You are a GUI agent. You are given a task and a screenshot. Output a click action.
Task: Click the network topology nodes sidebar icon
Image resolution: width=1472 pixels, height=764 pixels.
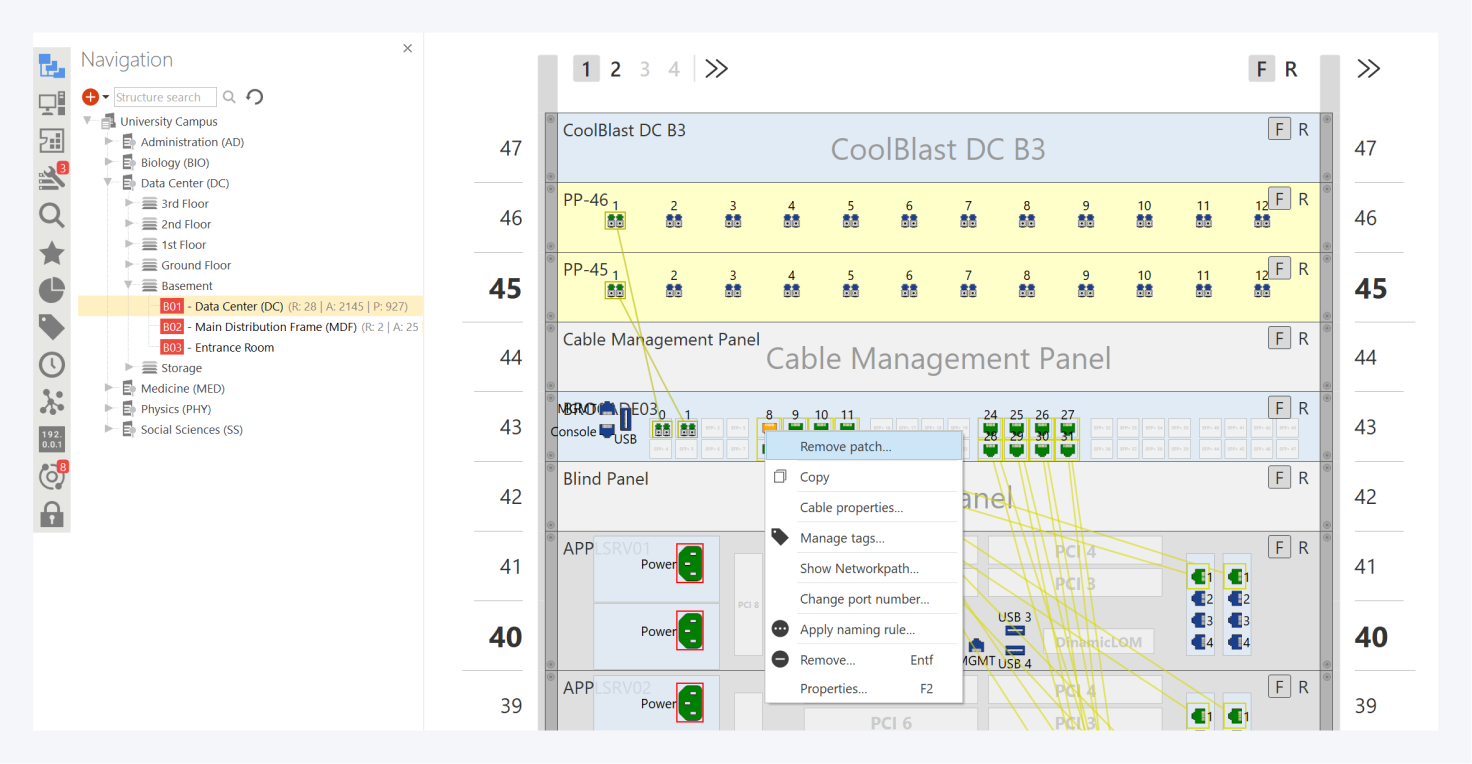52,402
